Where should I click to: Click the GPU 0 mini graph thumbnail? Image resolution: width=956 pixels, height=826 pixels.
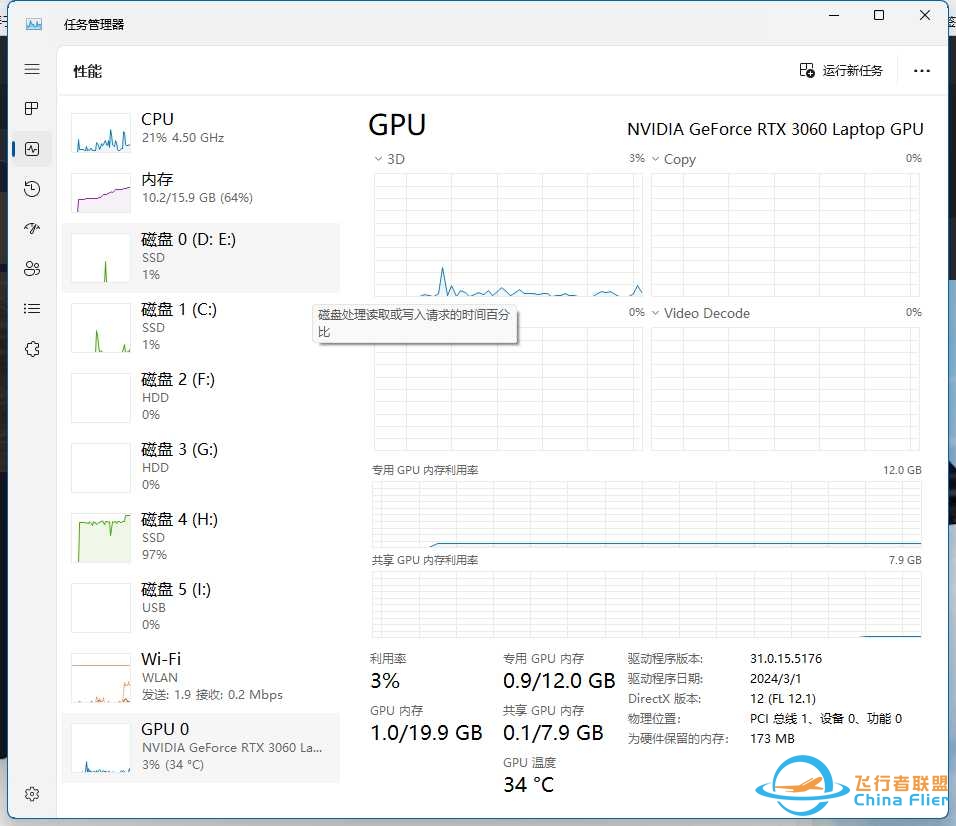coord(101,748)
